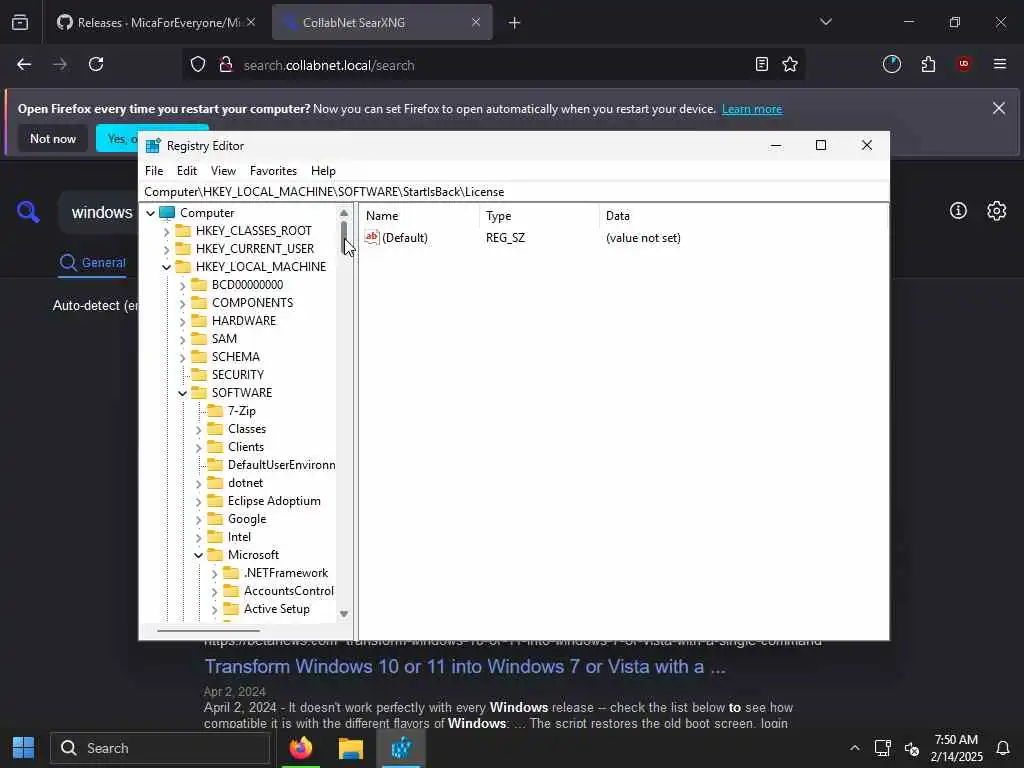Collapse the SOFTWARE key

183,393
